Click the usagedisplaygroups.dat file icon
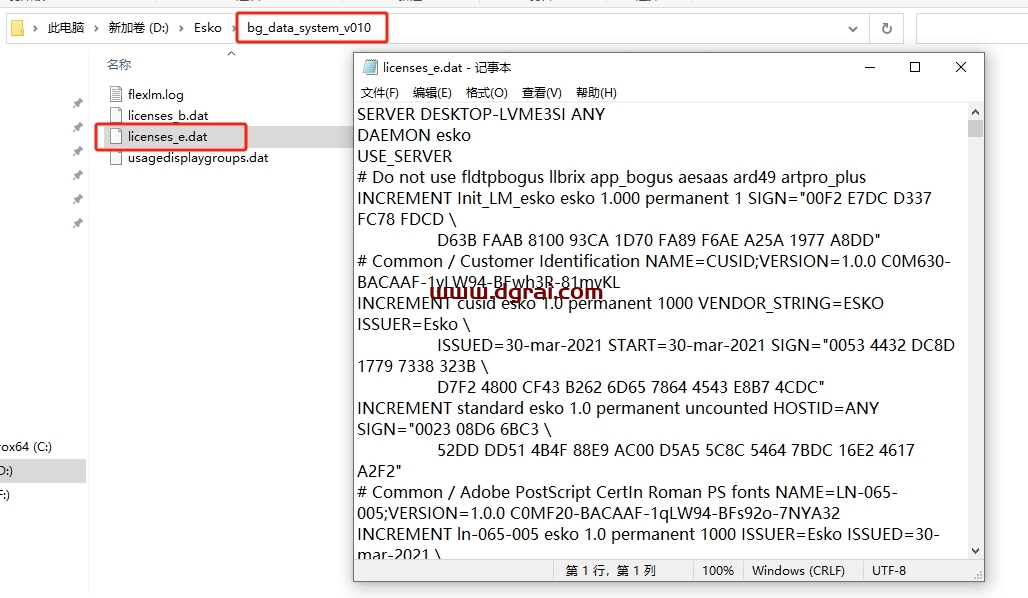Image resolution: width=1028 pixels, height=598 pixels. (116, 157)
